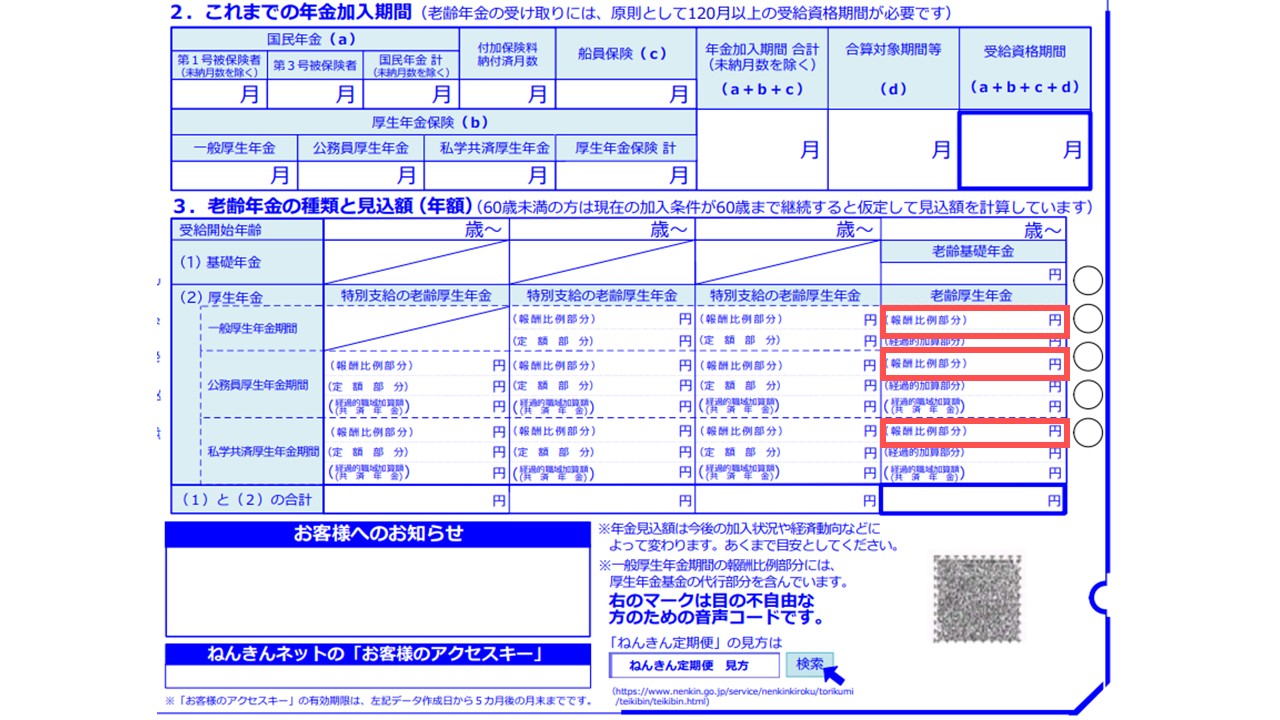Click the 検索 button
1280x720 pixels.
(810, 664)
